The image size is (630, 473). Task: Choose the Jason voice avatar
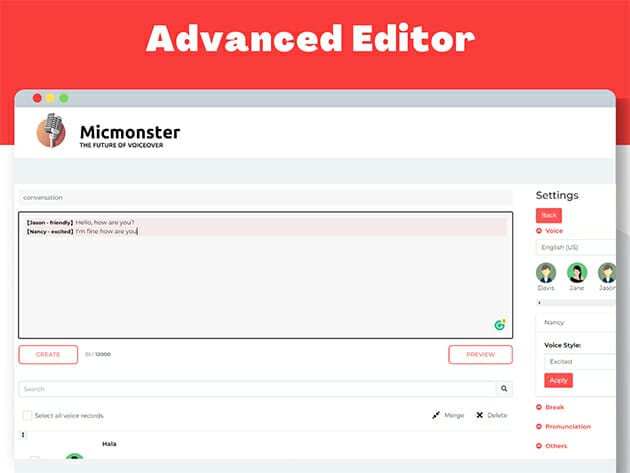[606, 273]
